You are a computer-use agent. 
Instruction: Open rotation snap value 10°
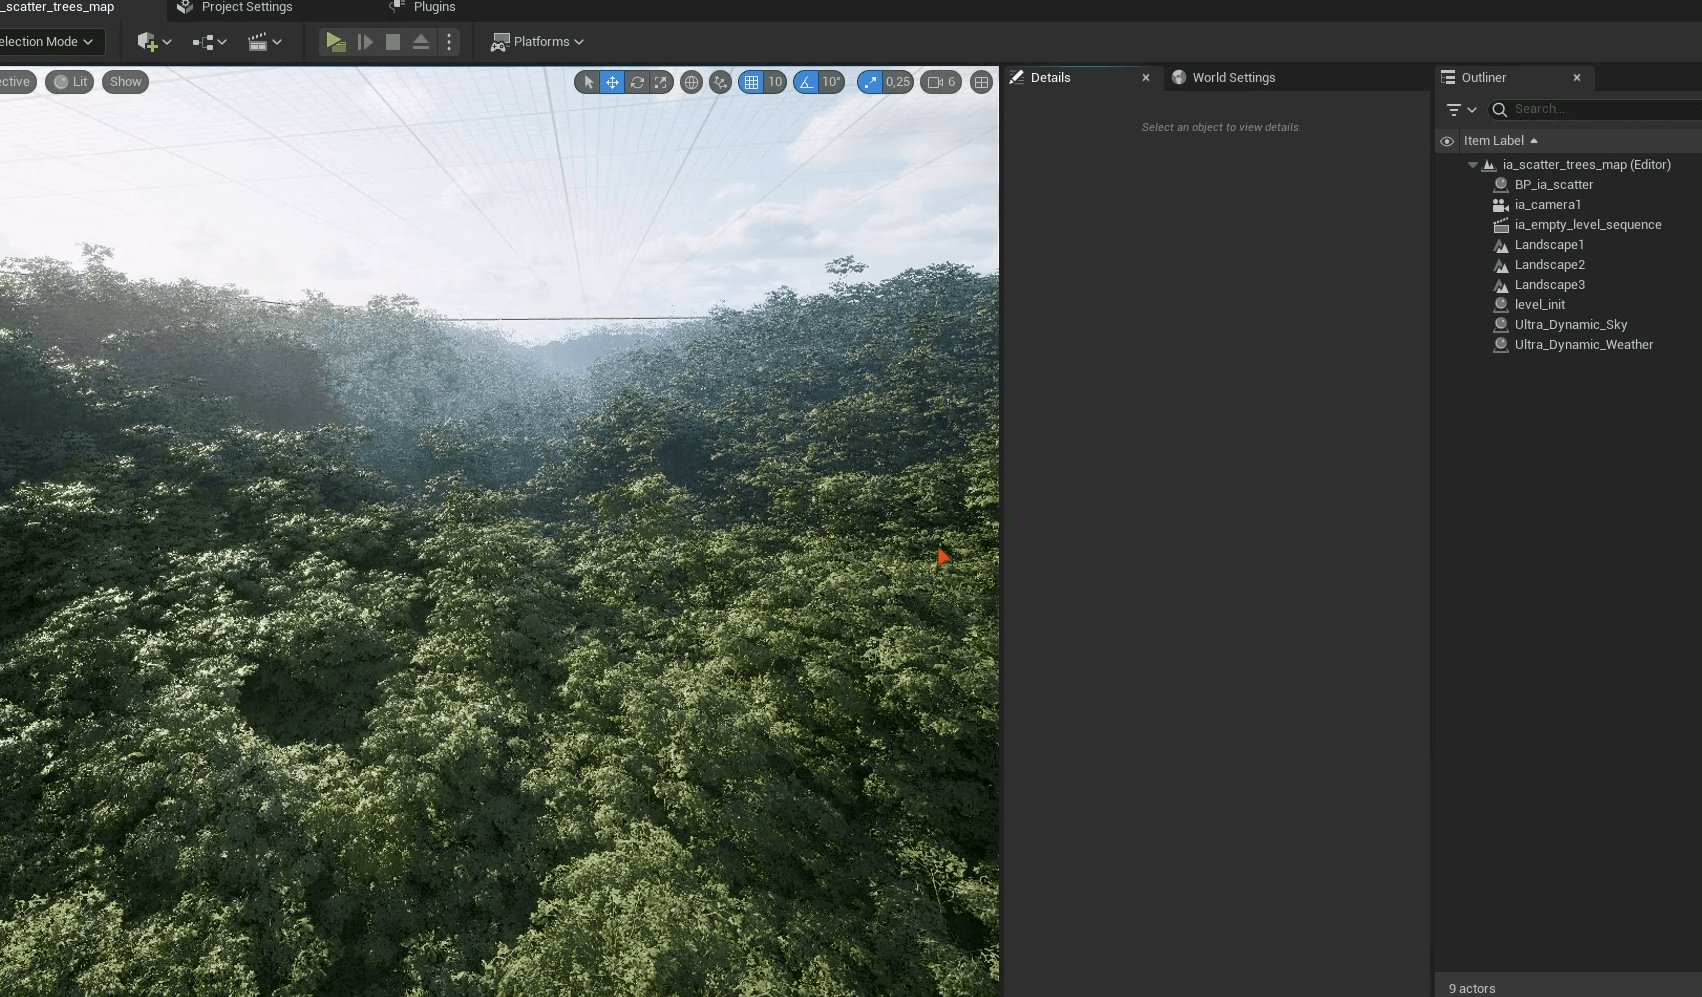click(832, 82)
